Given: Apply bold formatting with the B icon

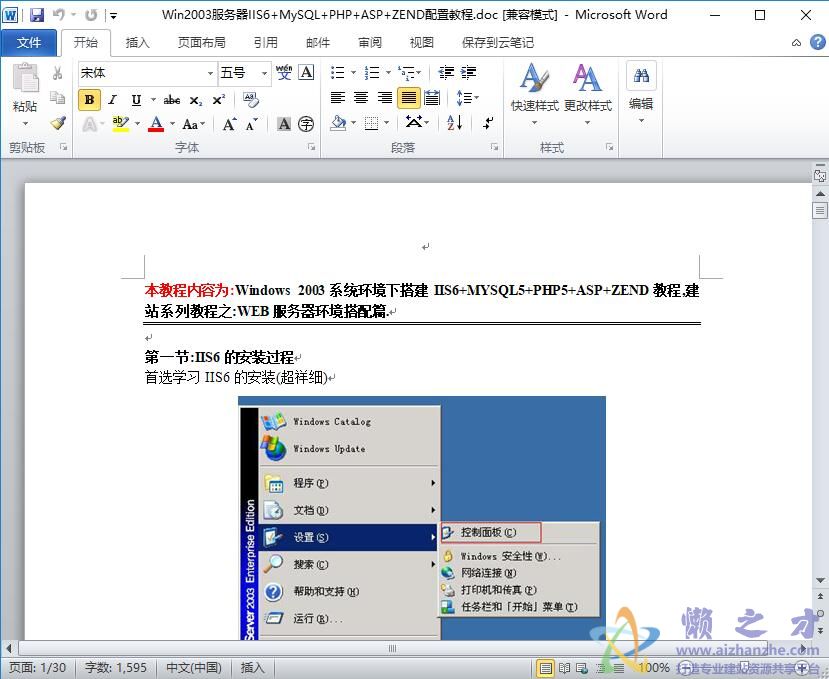Looking at the screenshot, I should pos(89,100).
